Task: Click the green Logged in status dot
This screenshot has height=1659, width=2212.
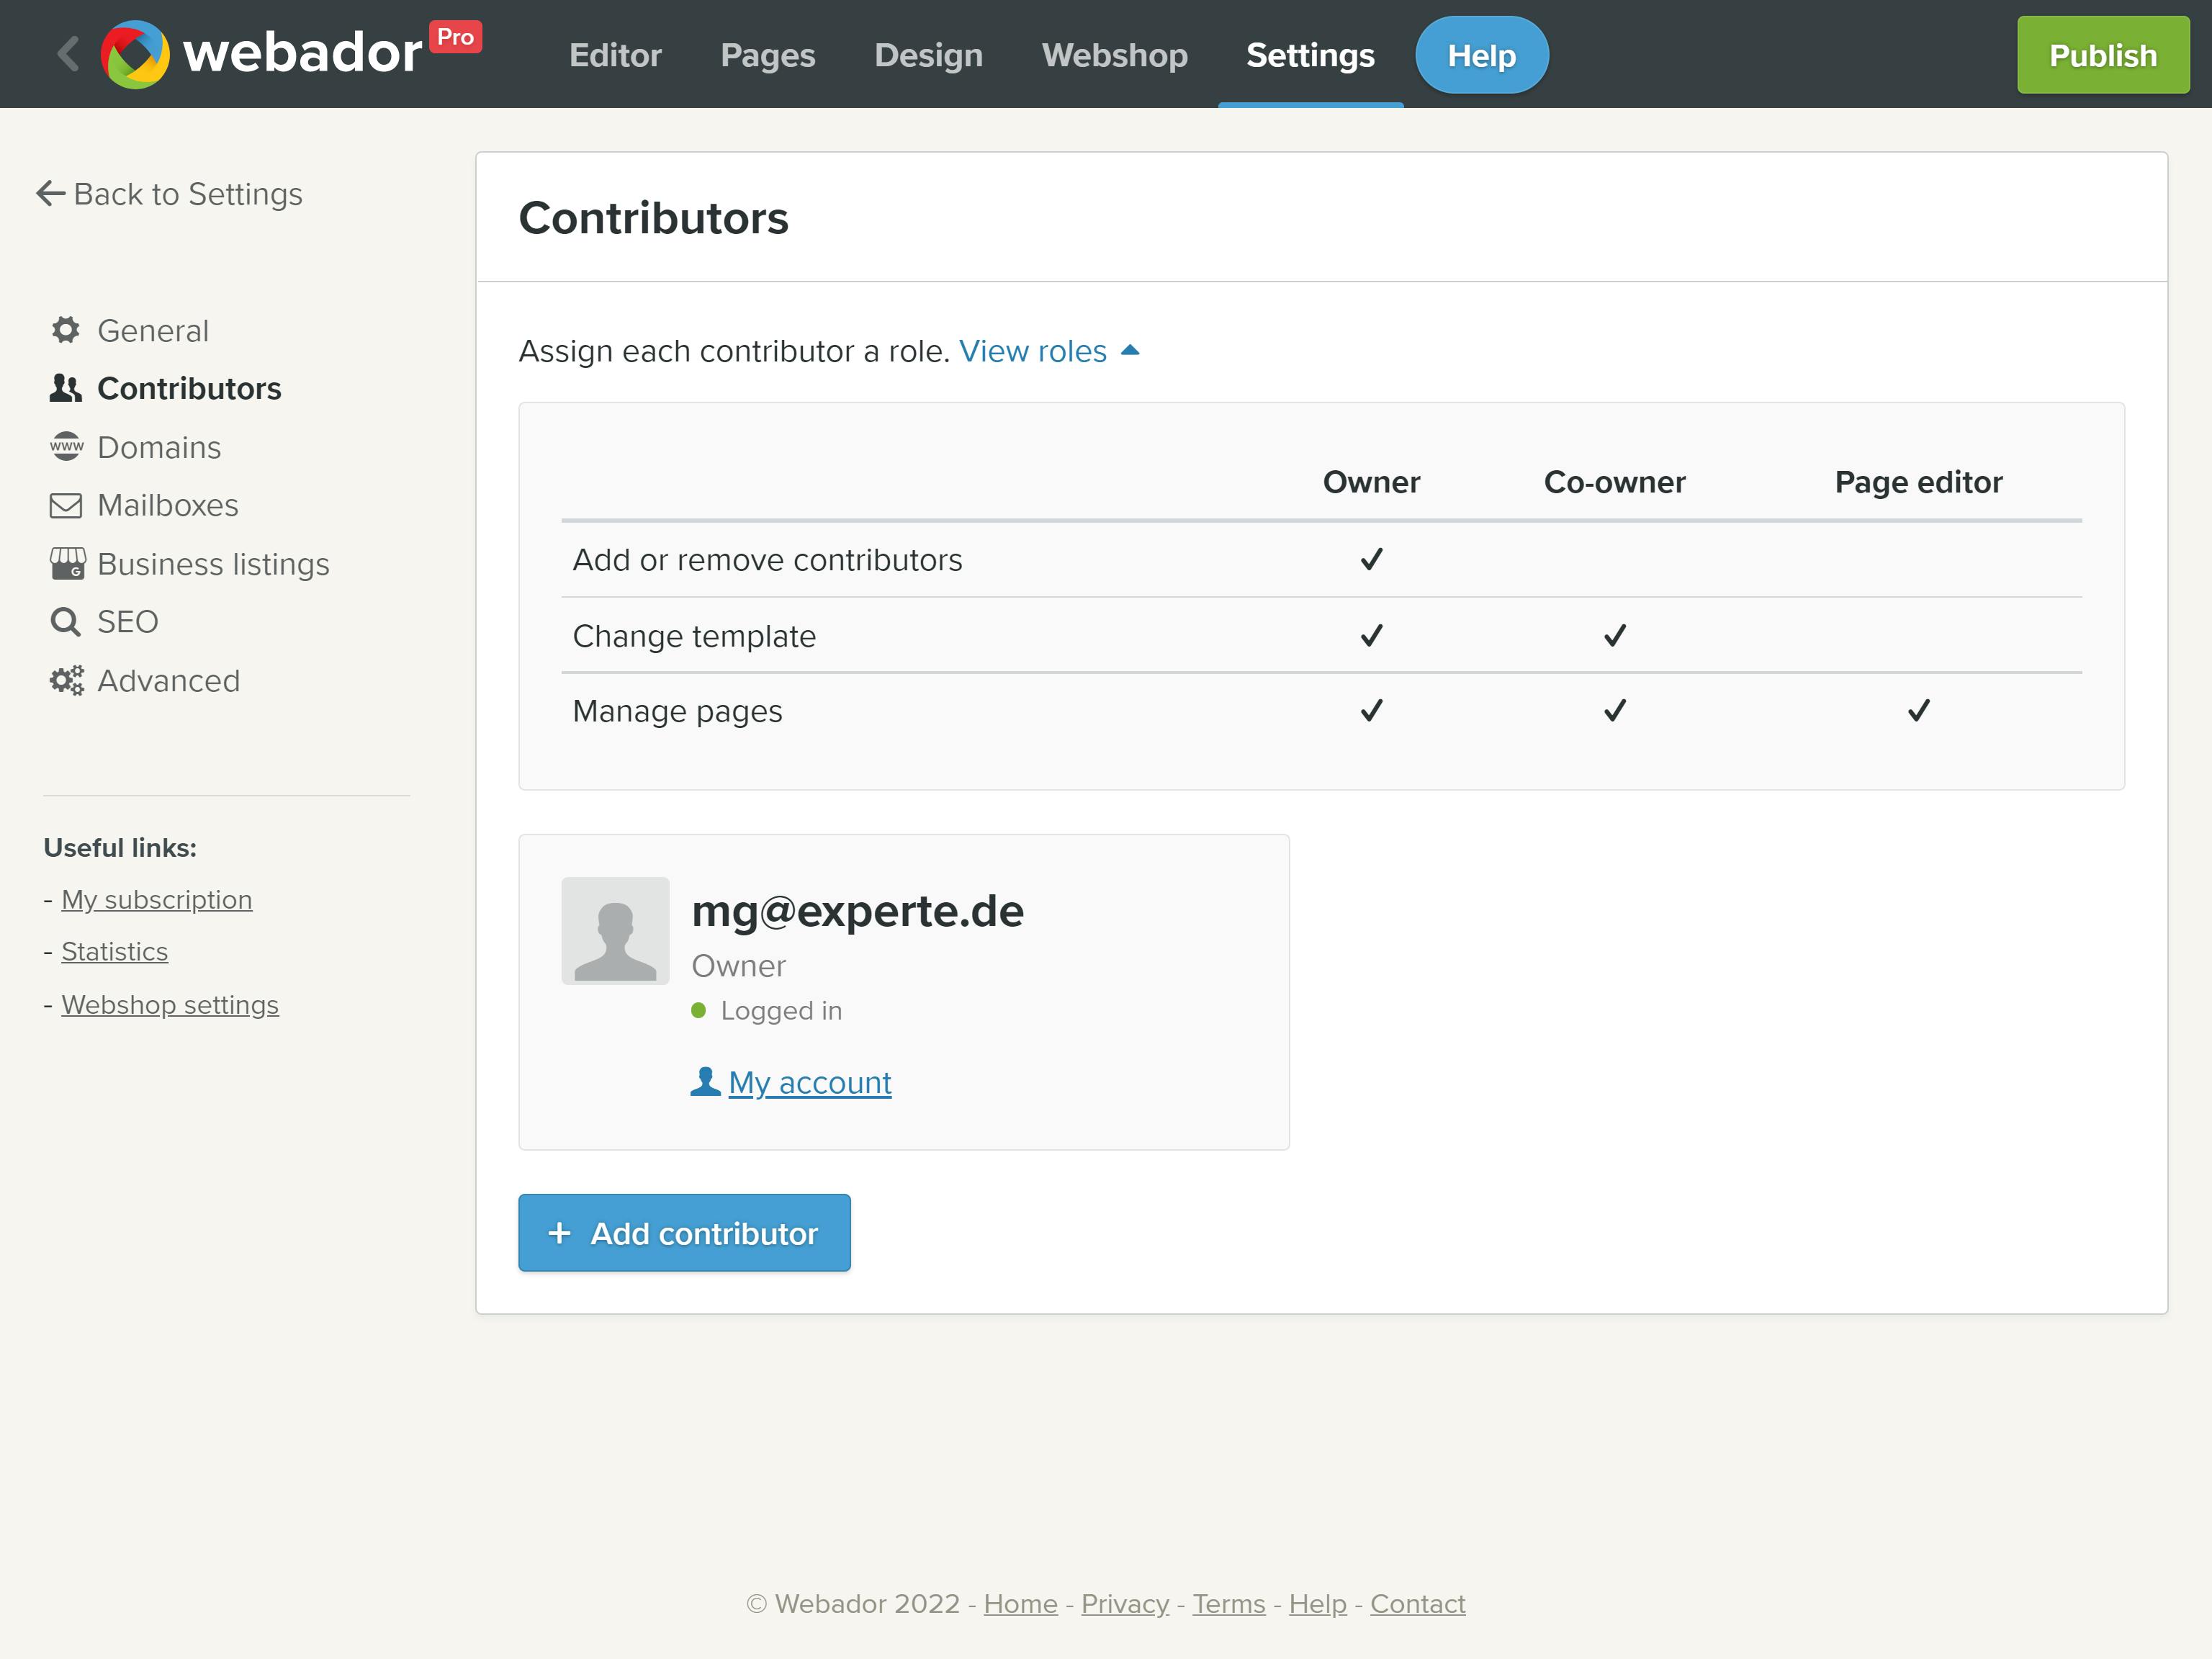Action: click(700, 1010)
